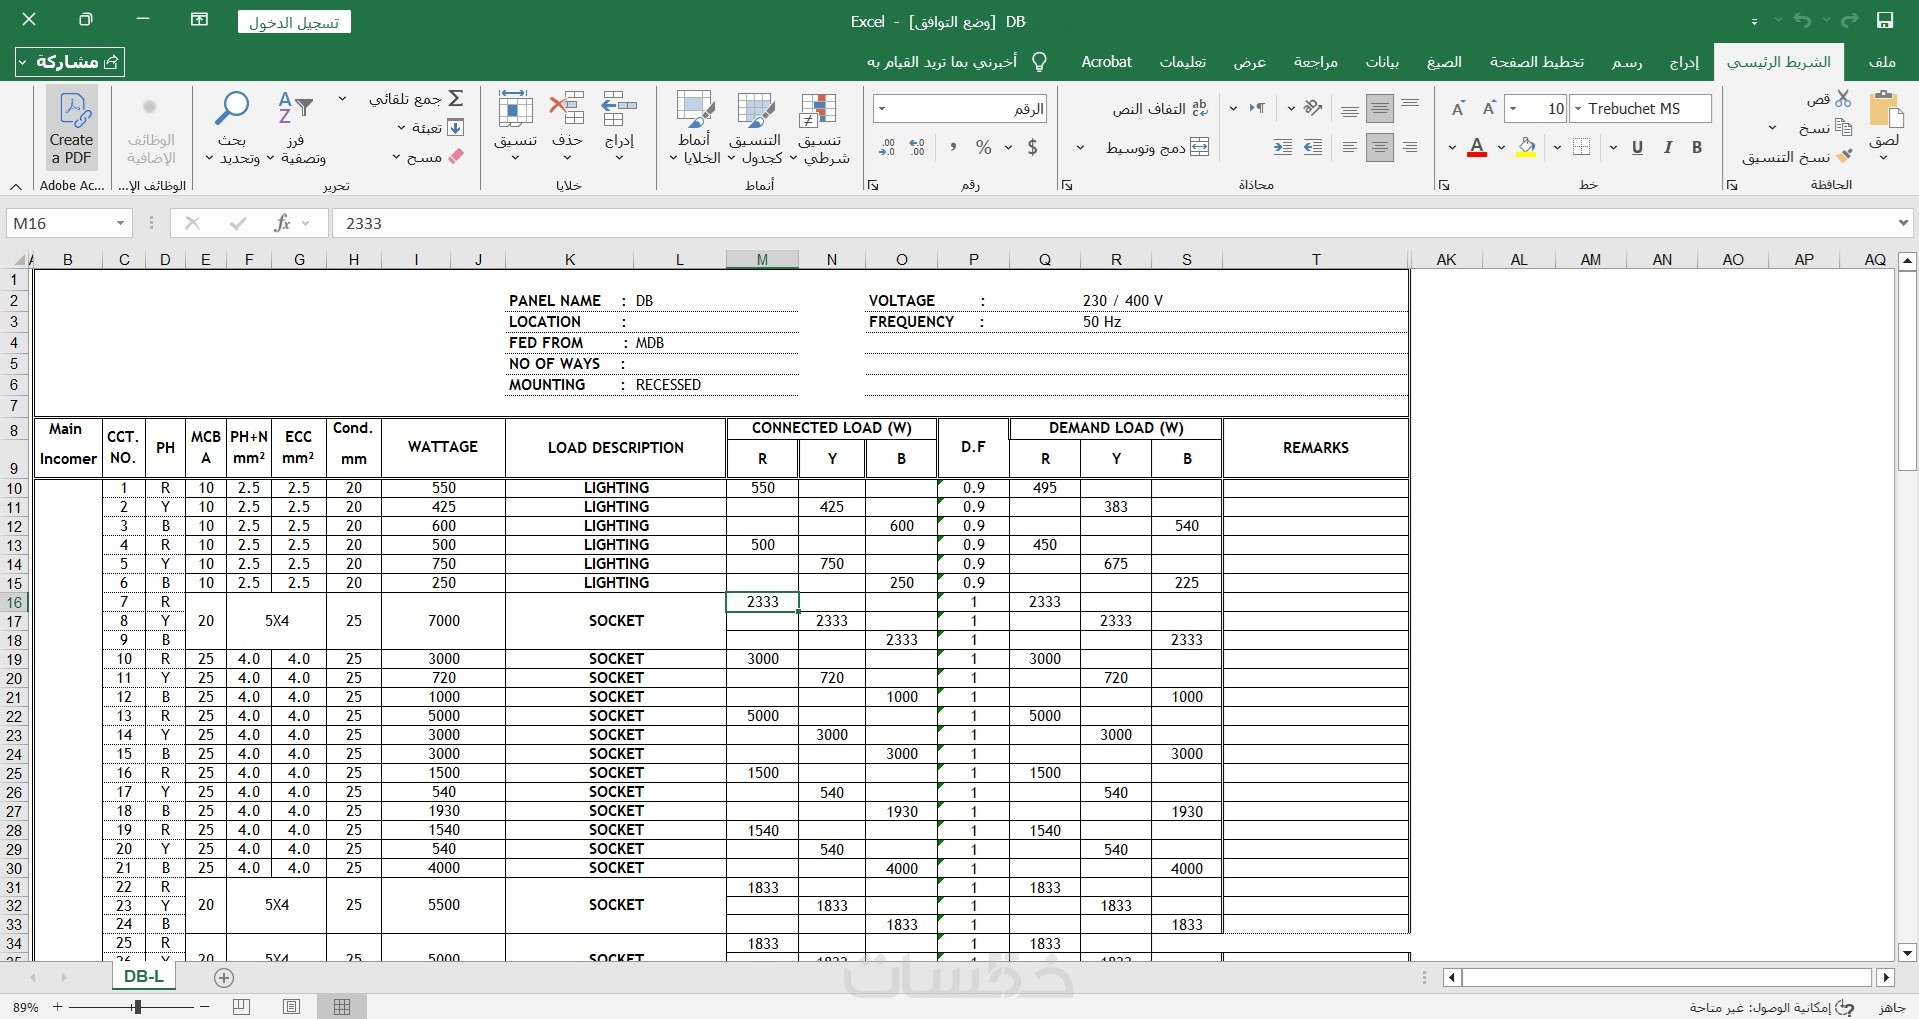Click the Save icon in title bar
The height and width of the screenshot is (1019, 1919).
pos(1885,21)
